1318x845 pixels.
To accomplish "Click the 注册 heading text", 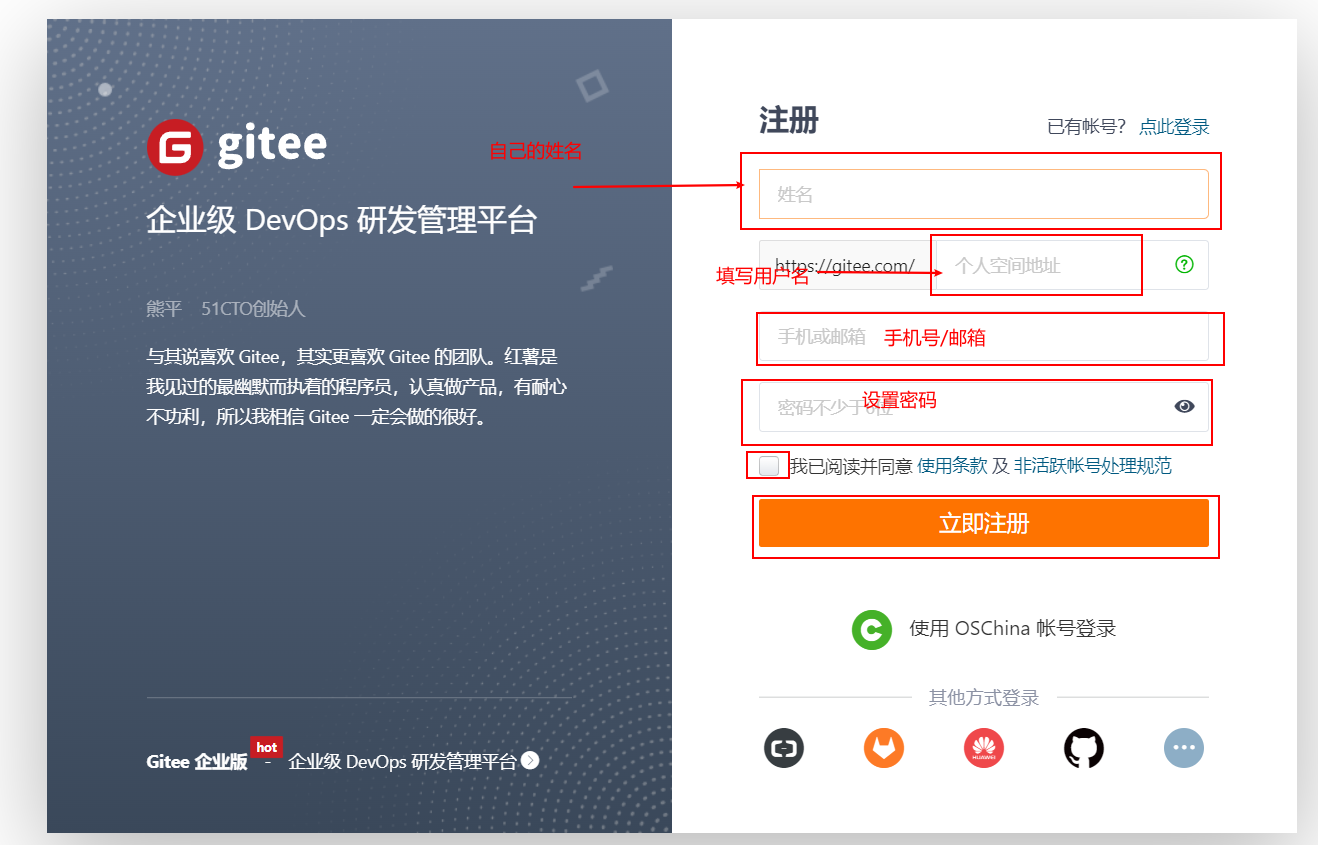I will coord(789,121).
